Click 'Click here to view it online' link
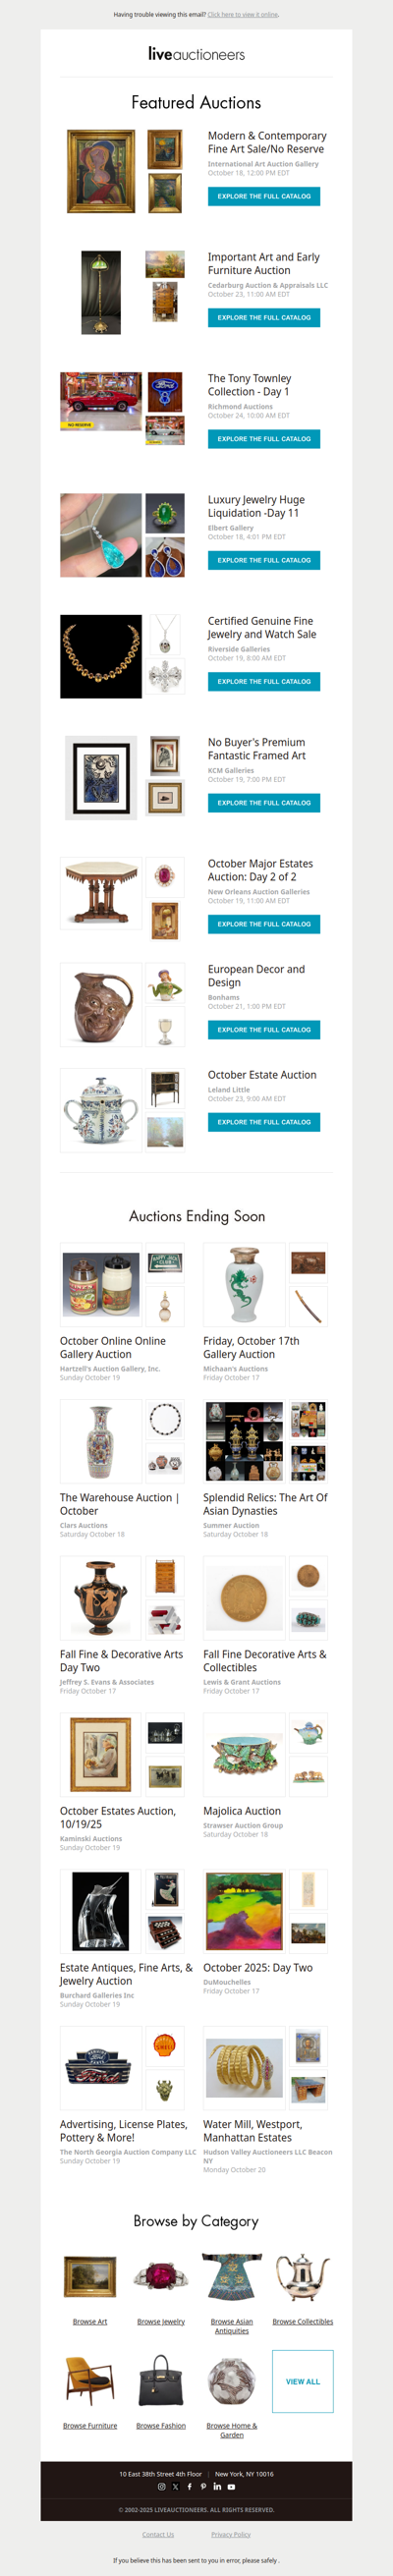 243,15
